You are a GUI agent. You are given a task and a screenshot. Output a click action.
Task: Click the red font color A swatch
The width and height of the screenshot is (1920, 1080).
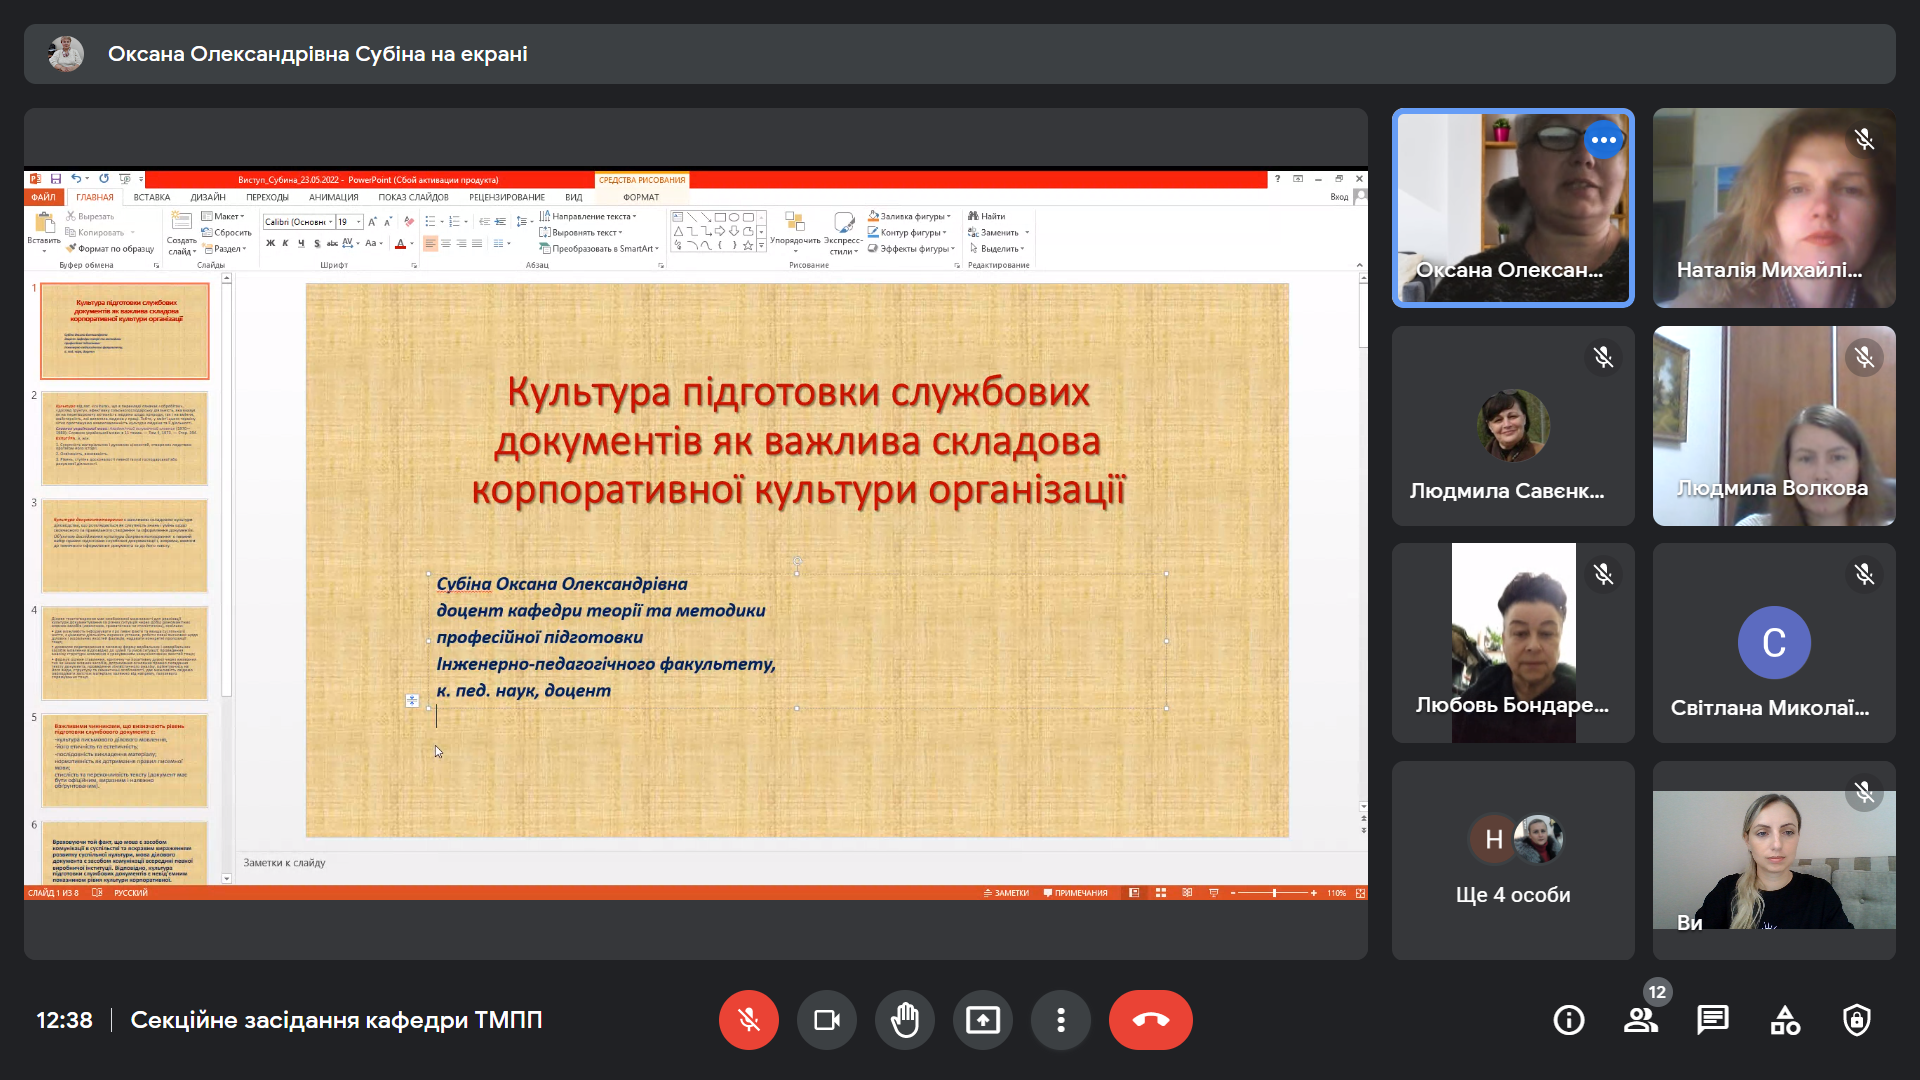(x=400, y=243)
